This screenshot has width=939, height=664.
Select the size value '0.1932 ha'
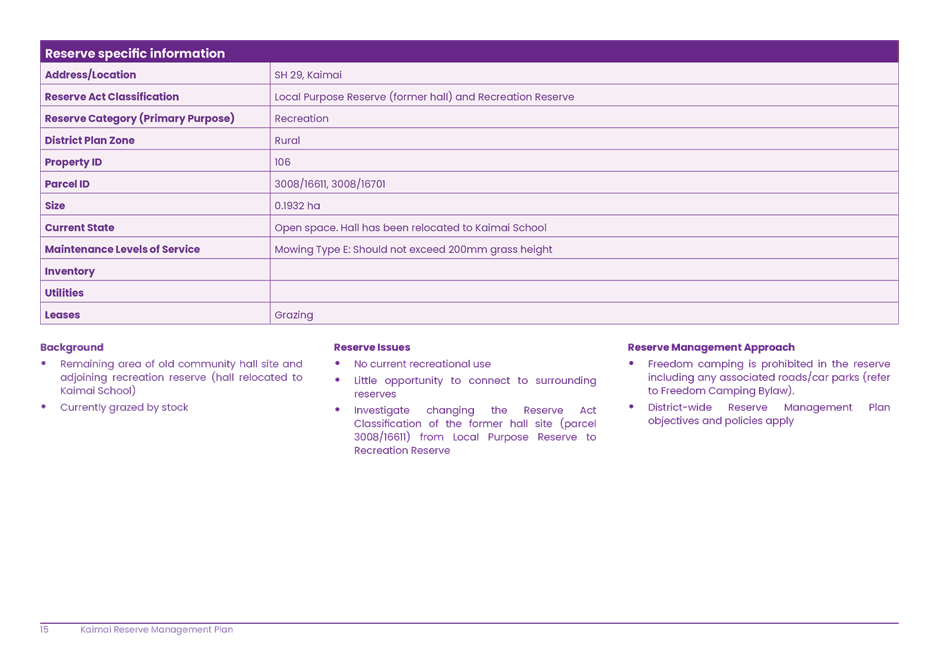click(297, 206)
